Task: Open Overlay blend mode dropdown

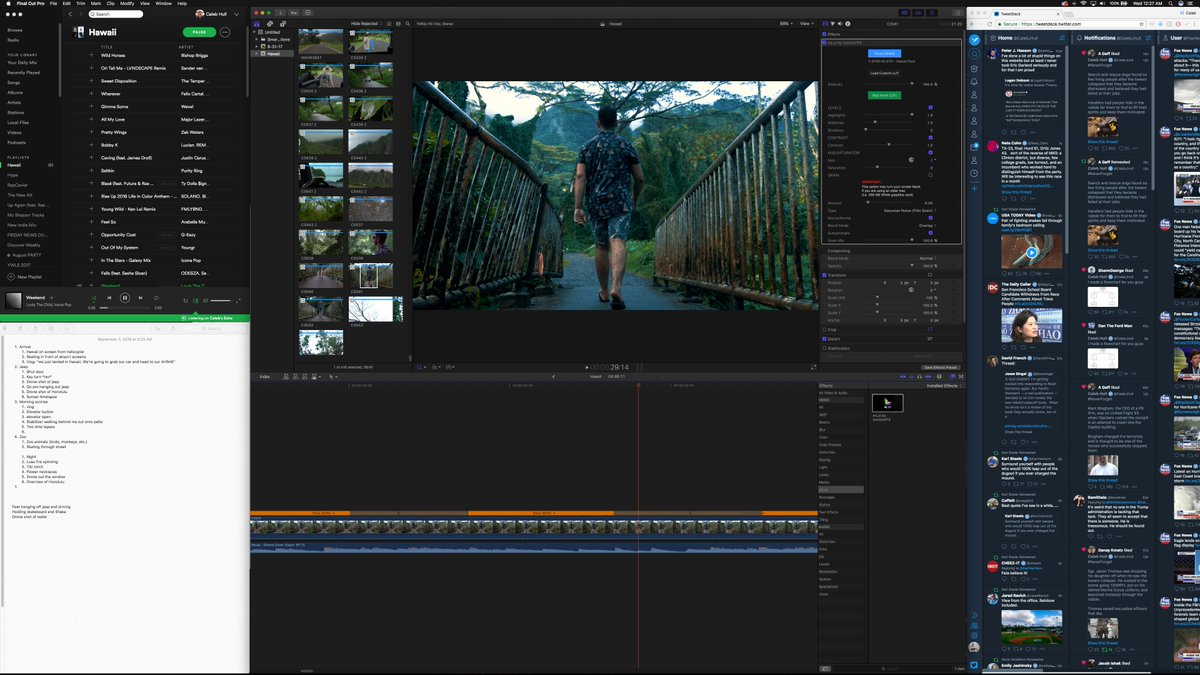Action: tap(927, 225)
